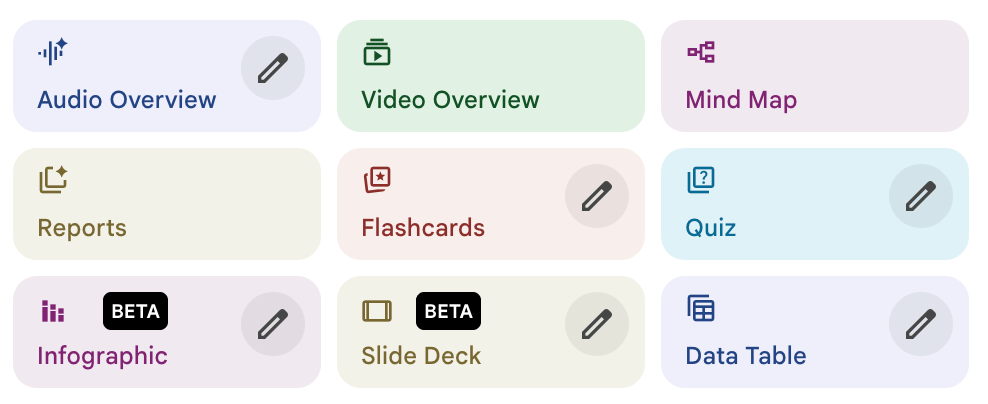The width and height of the screenshot is (988, 404).
Task: Click the Reports sparkle document icon
Action: pos(53,180)
